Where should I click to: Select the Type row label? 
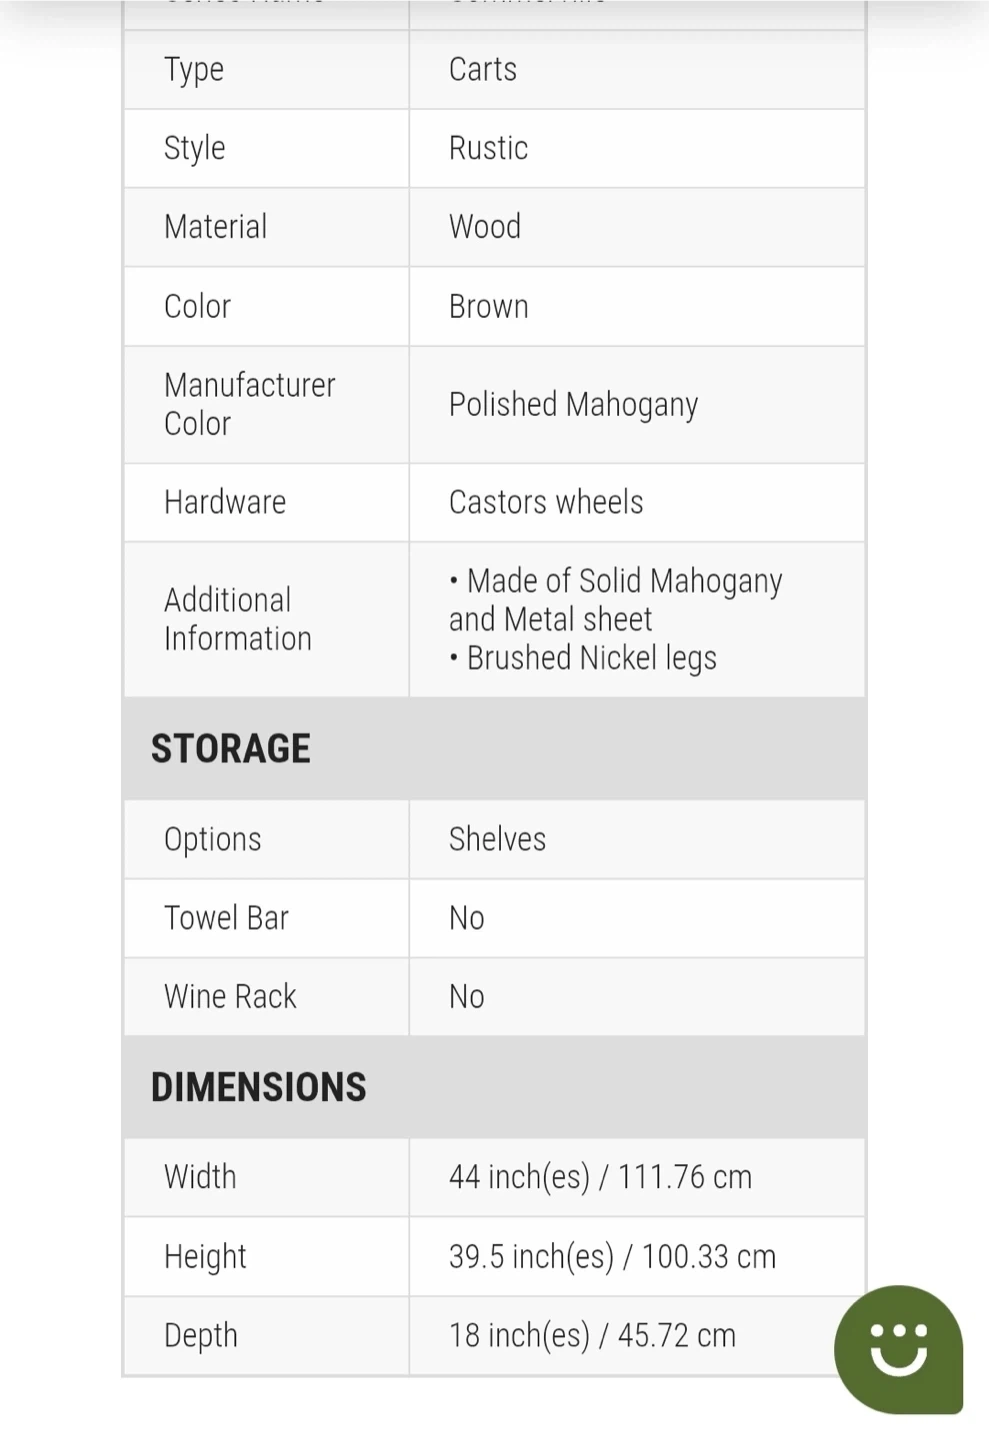(194, 70)
